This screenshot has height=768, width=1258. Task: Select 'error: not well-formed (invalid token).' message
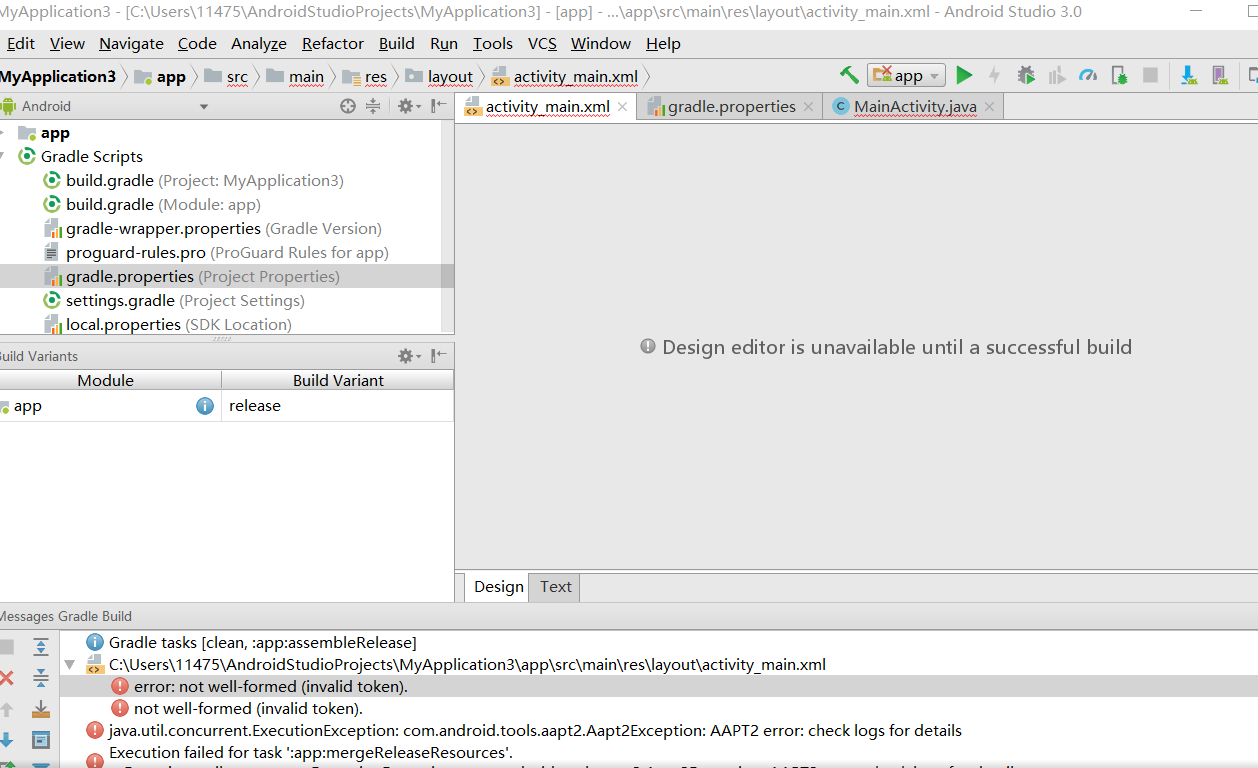(271, 686)
